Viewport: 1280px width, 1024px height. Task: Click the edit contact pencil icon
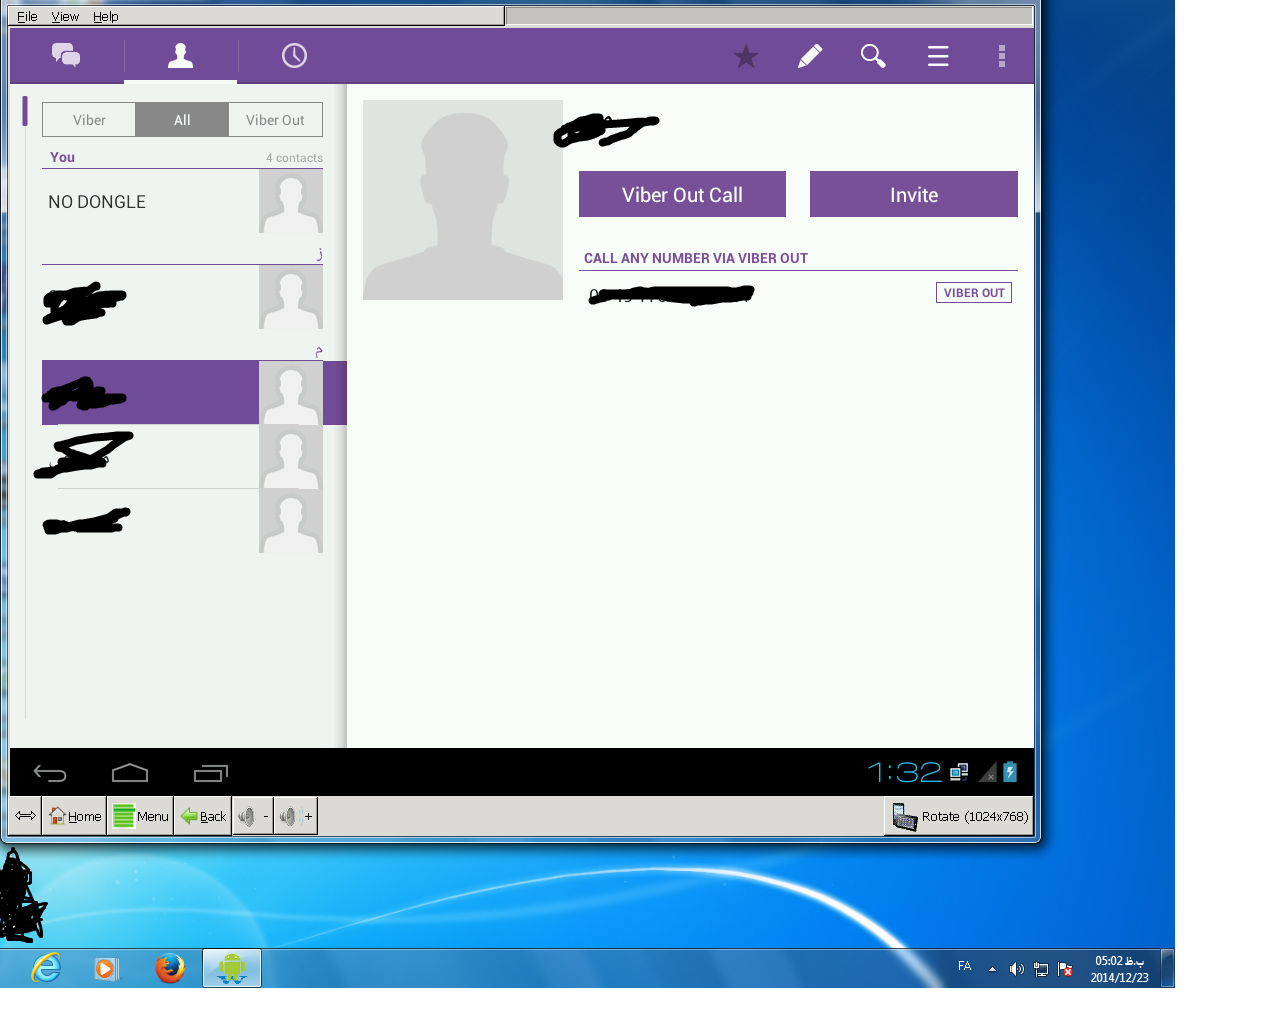click(810, 56)
